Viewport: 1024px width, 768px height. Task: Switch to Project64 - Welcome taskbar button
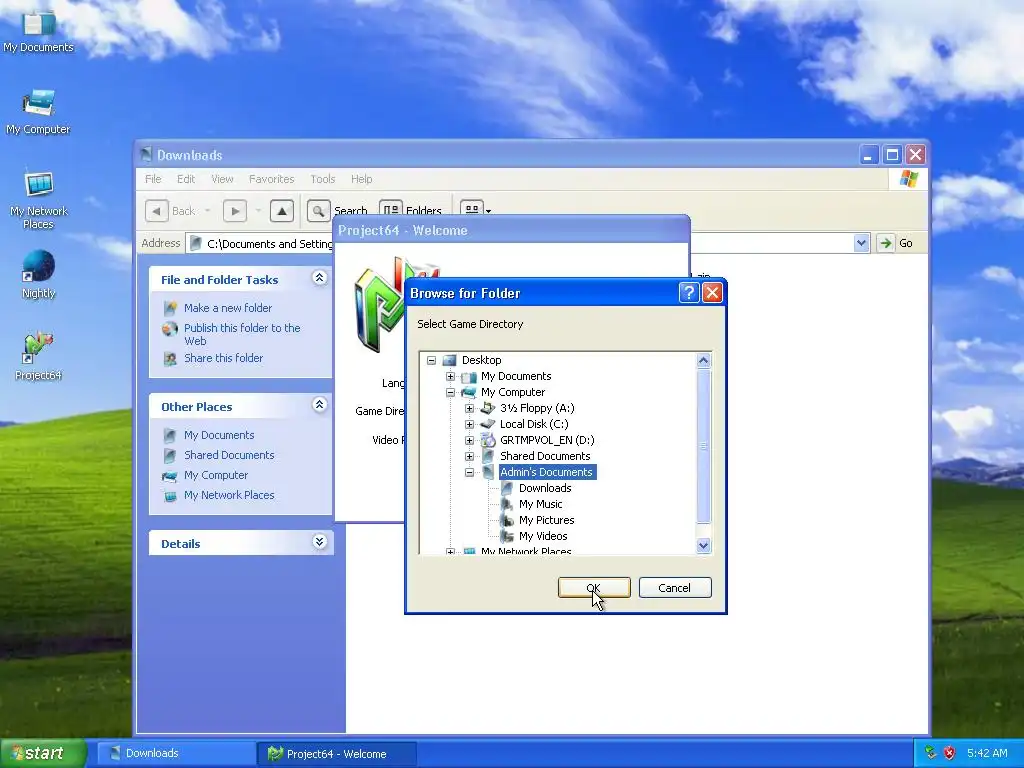[x=336, y=754]
